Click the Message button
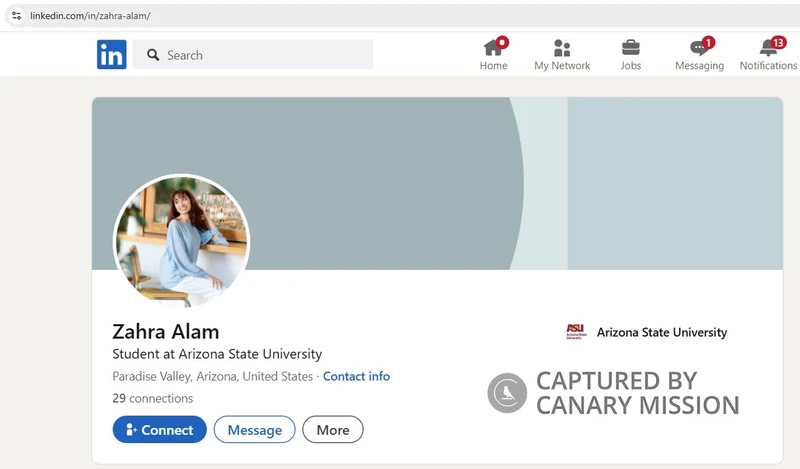 click(x=255, y=430)
